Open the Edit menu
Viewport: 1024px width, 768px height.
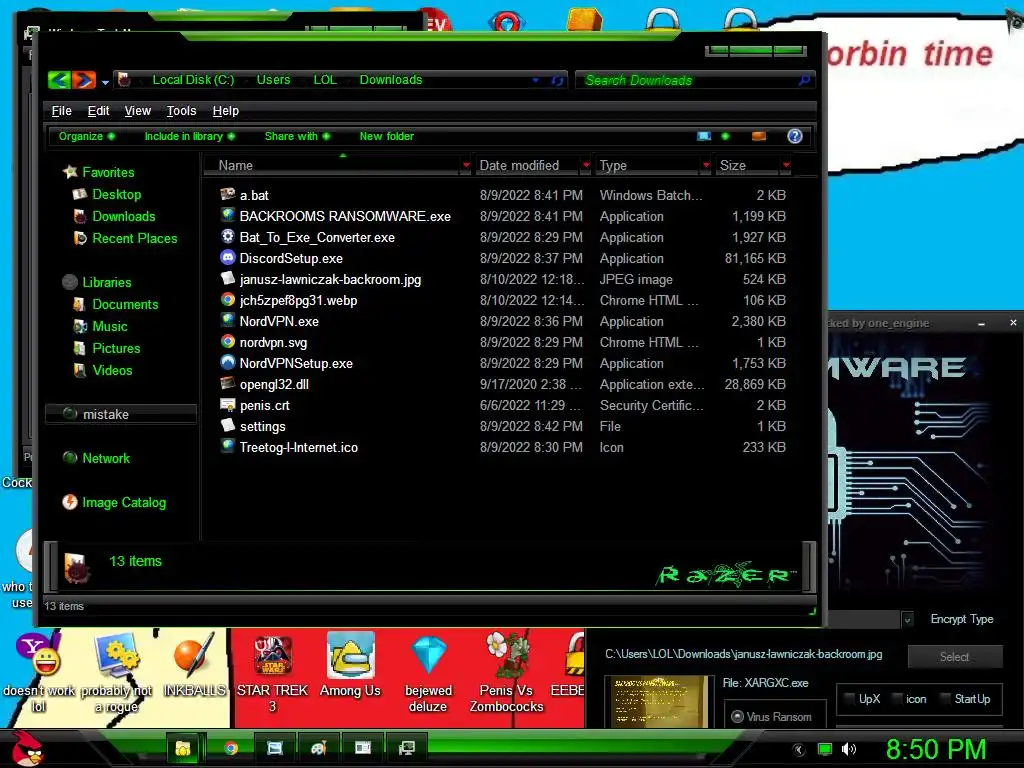point(99,111)
